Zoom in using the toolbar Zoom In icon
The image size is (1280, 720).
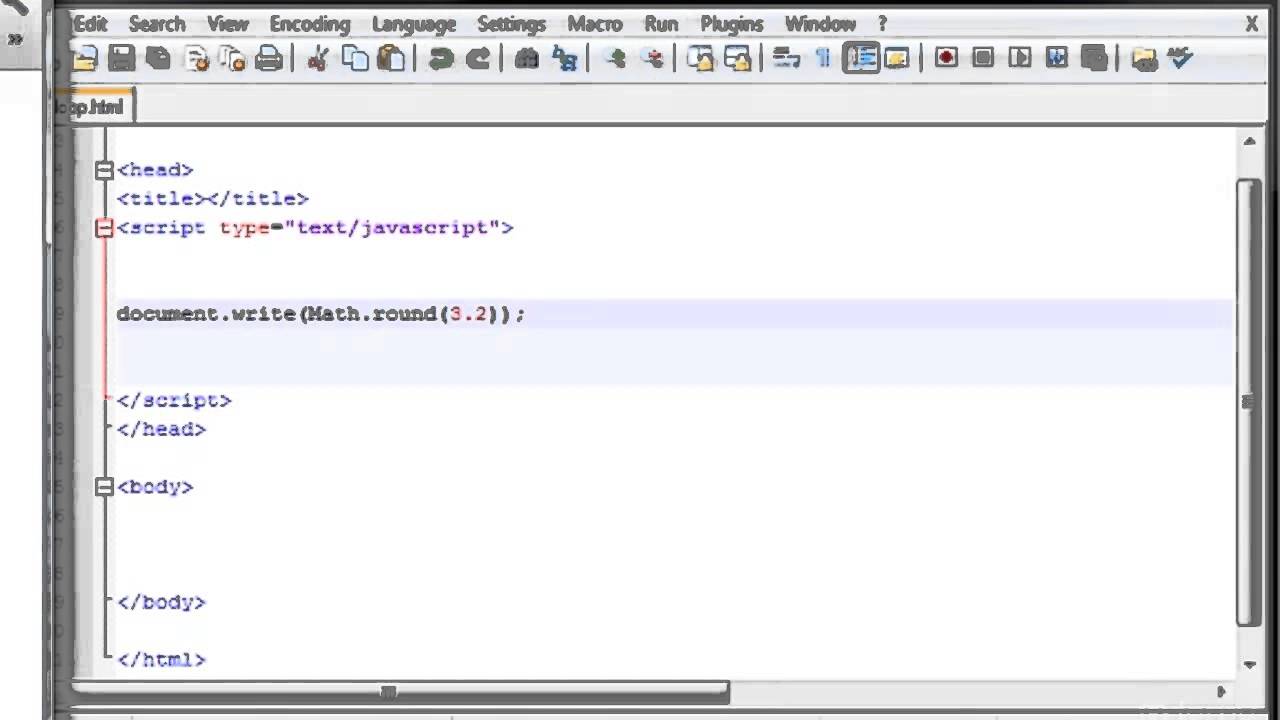(614, 58)
